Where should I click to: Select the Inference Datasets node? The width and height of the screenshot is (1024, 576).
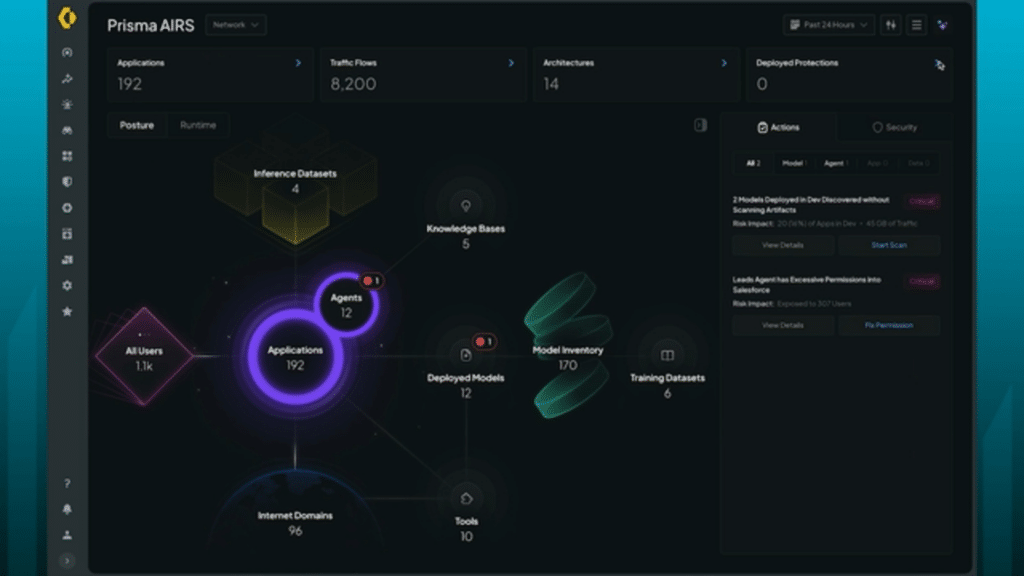point(295,182)
